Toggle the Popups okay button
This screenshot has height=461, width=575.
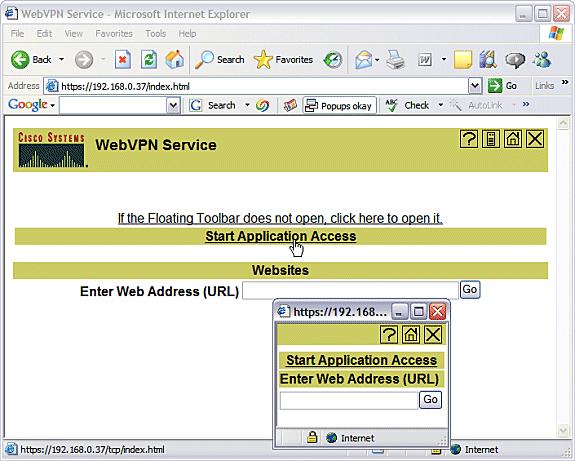tap(340, 106)
